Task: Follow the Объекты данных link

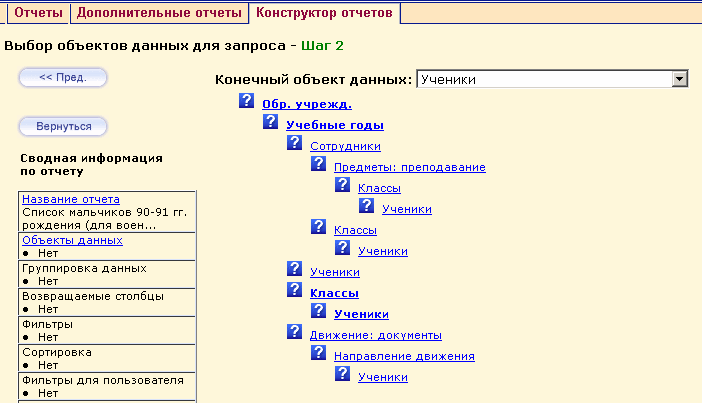Action: click(73, 240)
